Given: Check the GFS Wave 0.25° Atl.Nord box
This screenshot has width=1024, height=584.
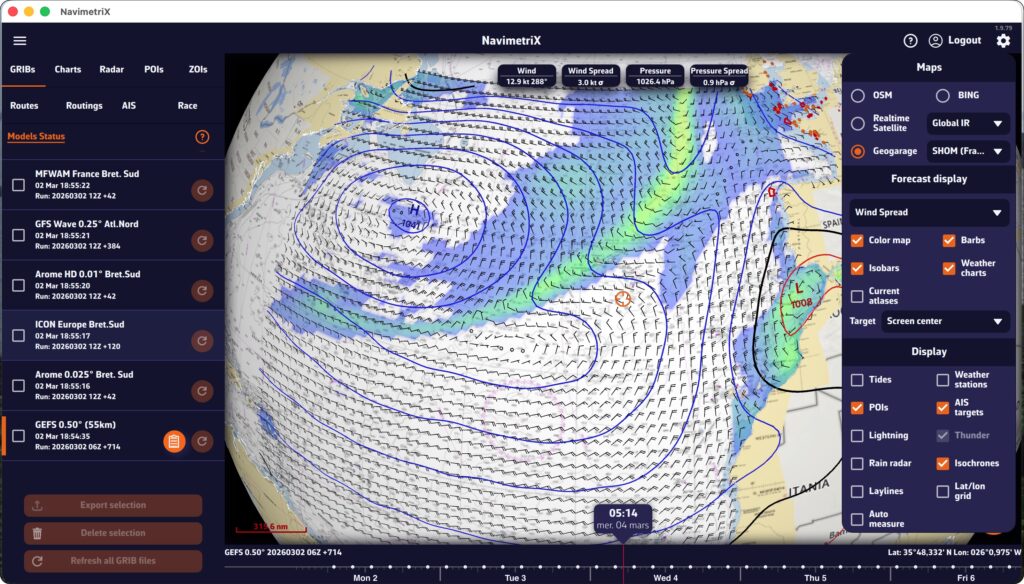Looking at the screenshot, I should (18, 235).
